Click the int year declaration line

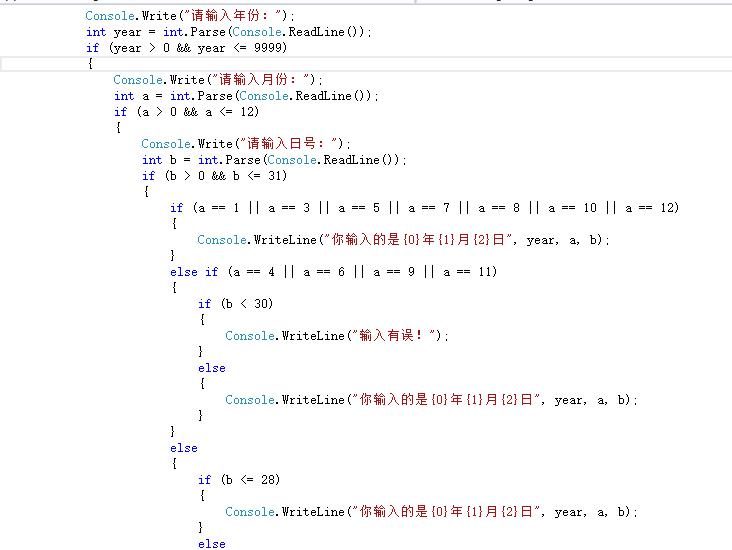pos(229,32)
